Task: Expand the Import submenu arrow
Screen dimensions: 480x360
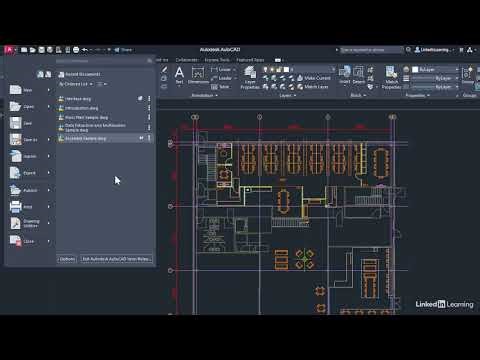Action: click(x=49, y=156)
